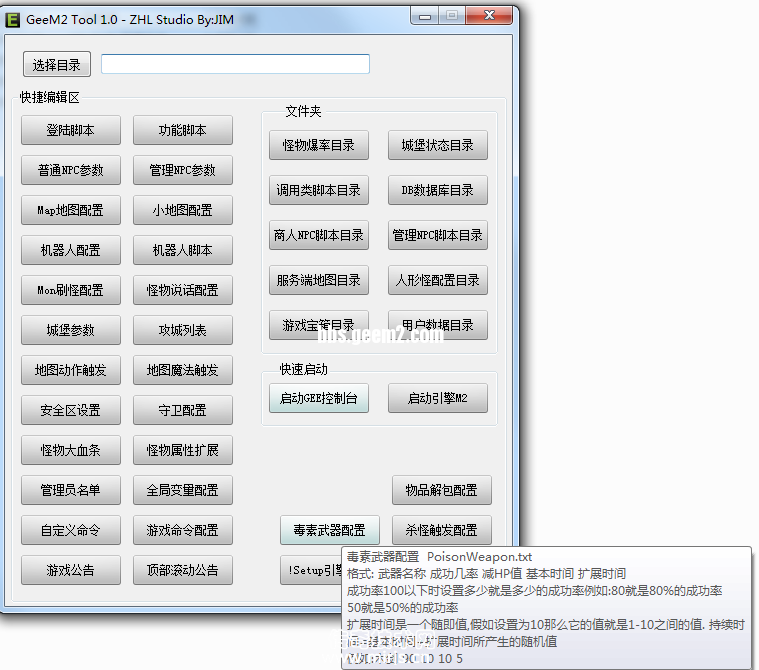759x670 pixels.
Task: Open the 用户数据目录 folder
Action: [x=438, y=325]
